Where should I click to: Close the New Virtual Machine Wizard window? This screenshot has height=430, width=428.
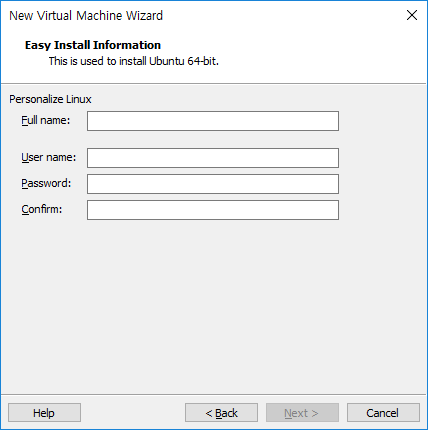point(412,15)
